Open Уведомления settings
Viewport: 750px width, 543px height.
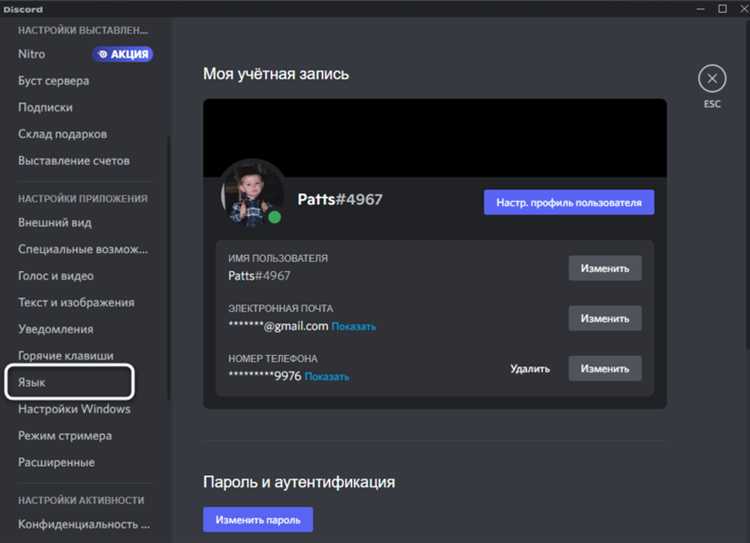pyautogui.click(x=55, y=329)
